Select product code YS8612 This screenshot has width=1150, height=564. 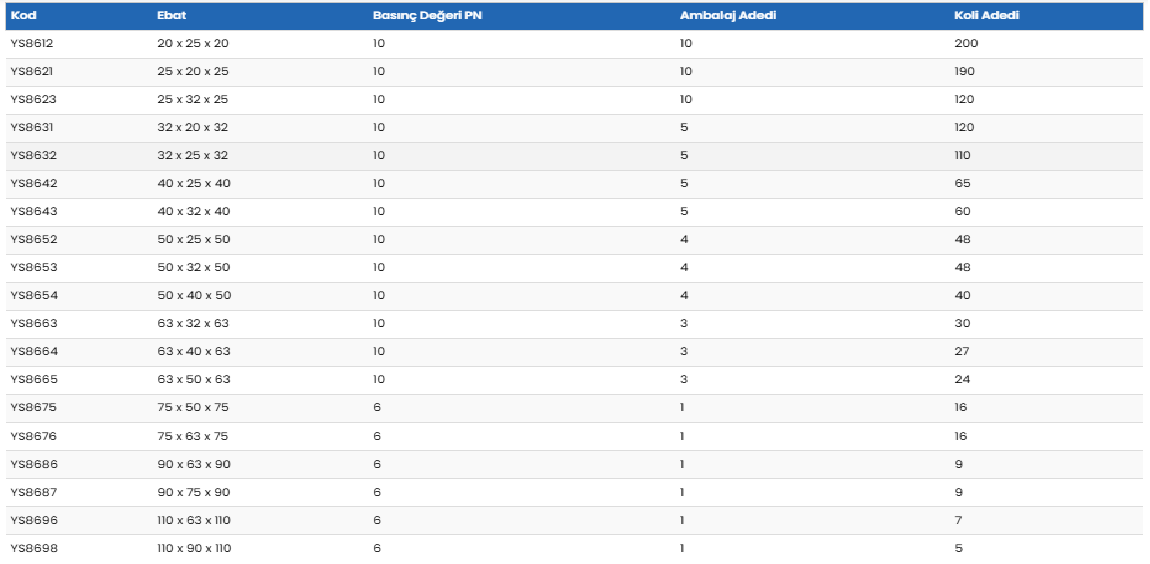[33, 44]
